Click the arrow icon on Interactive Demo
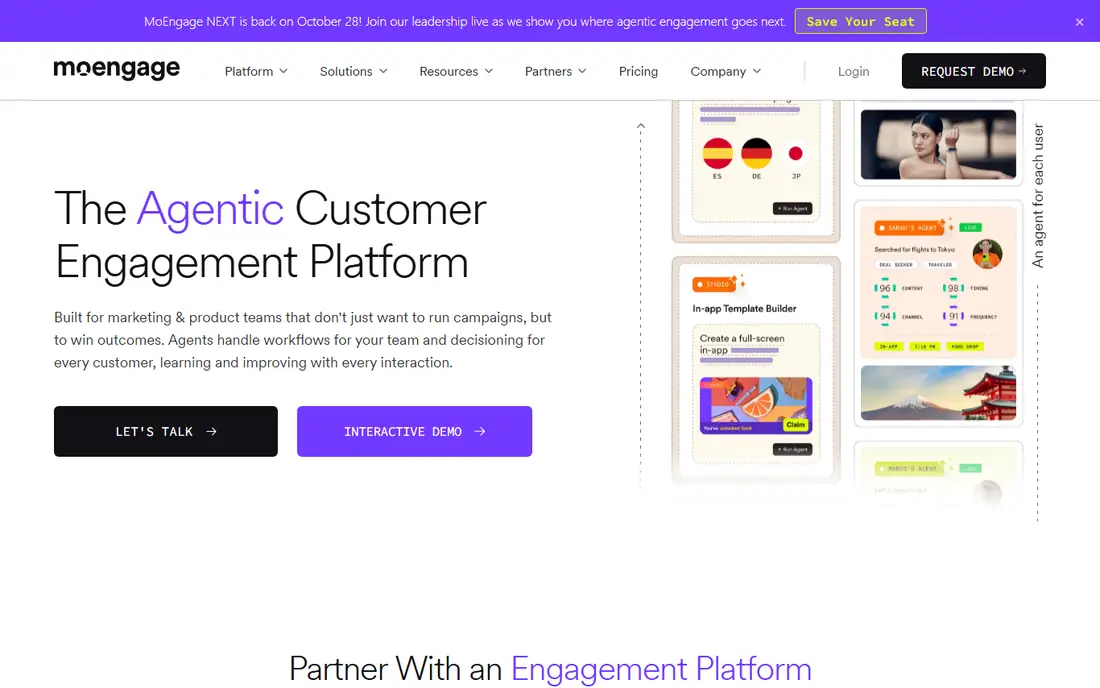This screenshot has width=1100, height=688. pyautogui.click(x=480, y=431)
